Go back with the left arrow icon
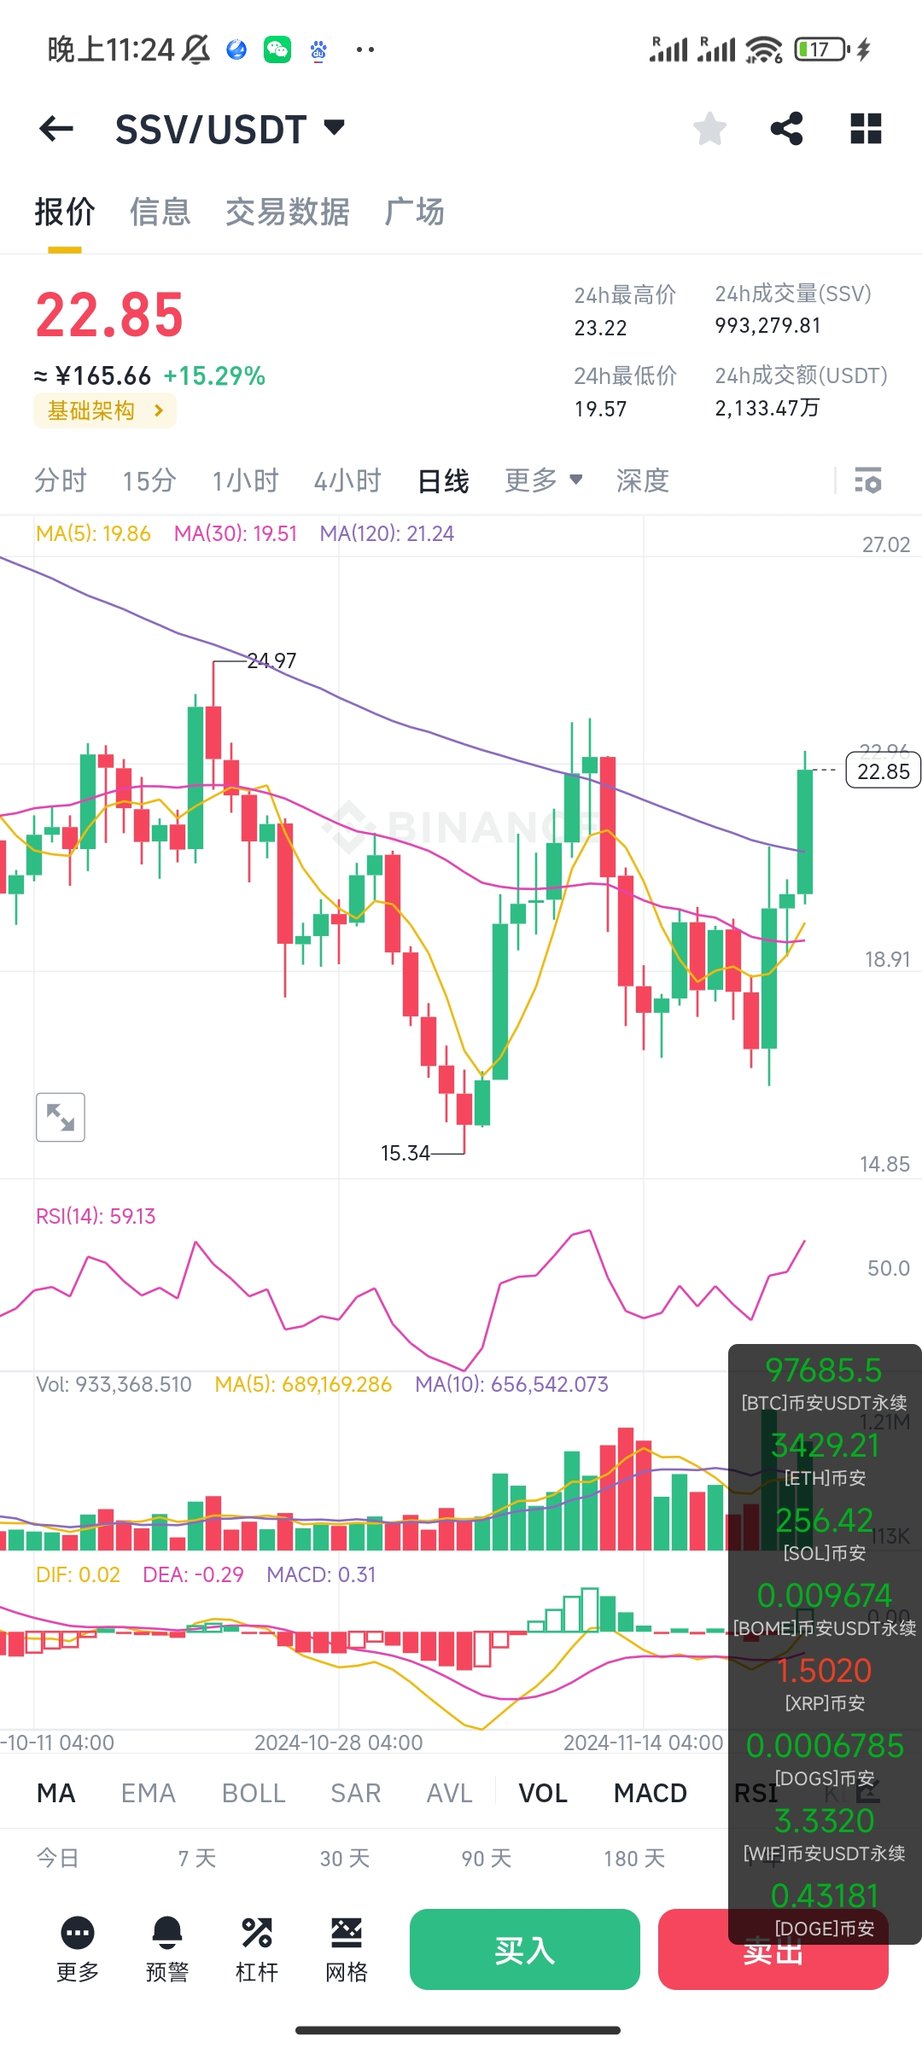The height and width of the screenshot is (2048, 922). pyautogui.click(x=56, y=128)
